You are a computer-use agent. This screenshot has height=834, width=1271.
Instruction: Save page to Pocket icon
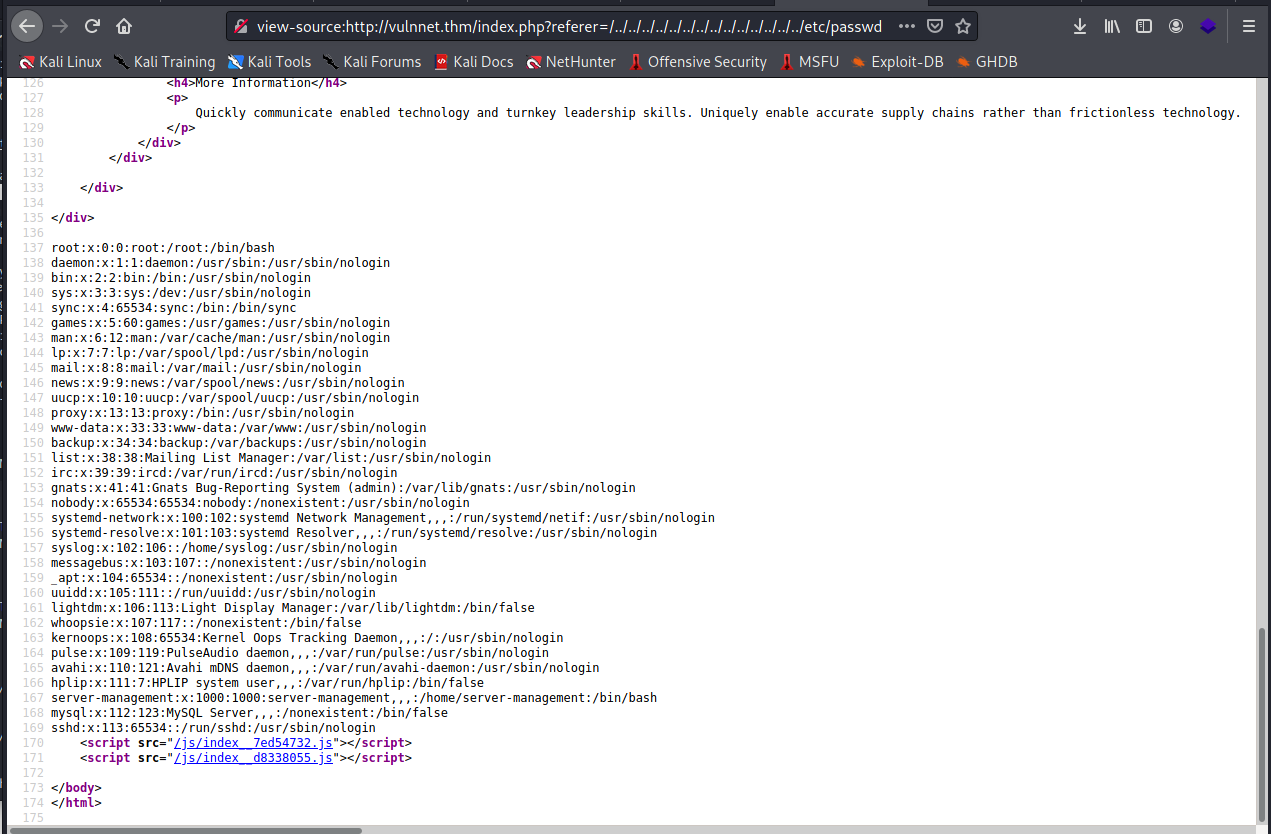pos(934,26)
